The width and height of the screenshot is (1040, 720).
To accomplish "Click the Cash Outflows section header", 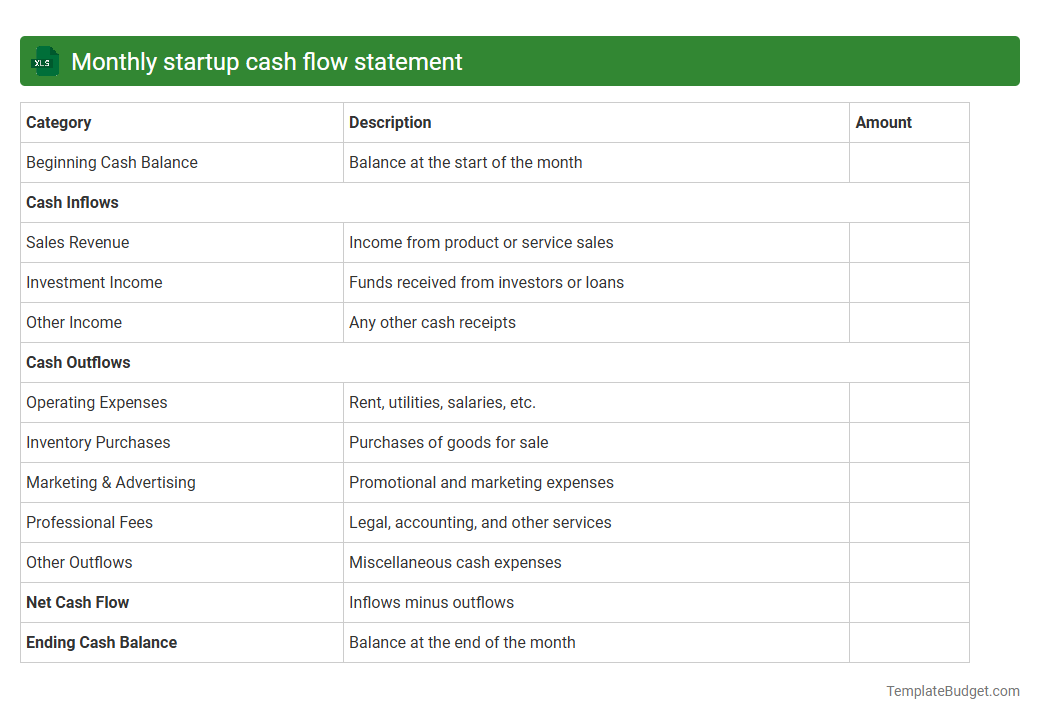I will [78, 362].
